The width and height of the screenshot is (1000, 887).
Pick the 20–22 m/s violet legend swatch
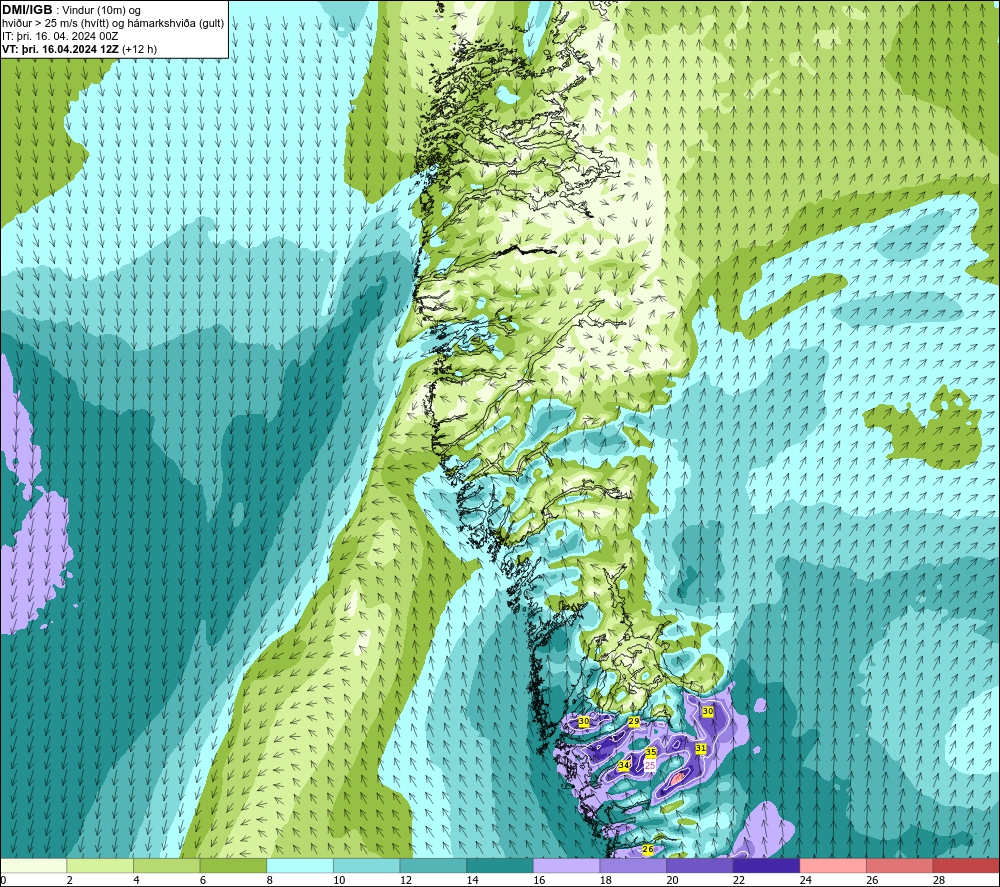point(700,865)
